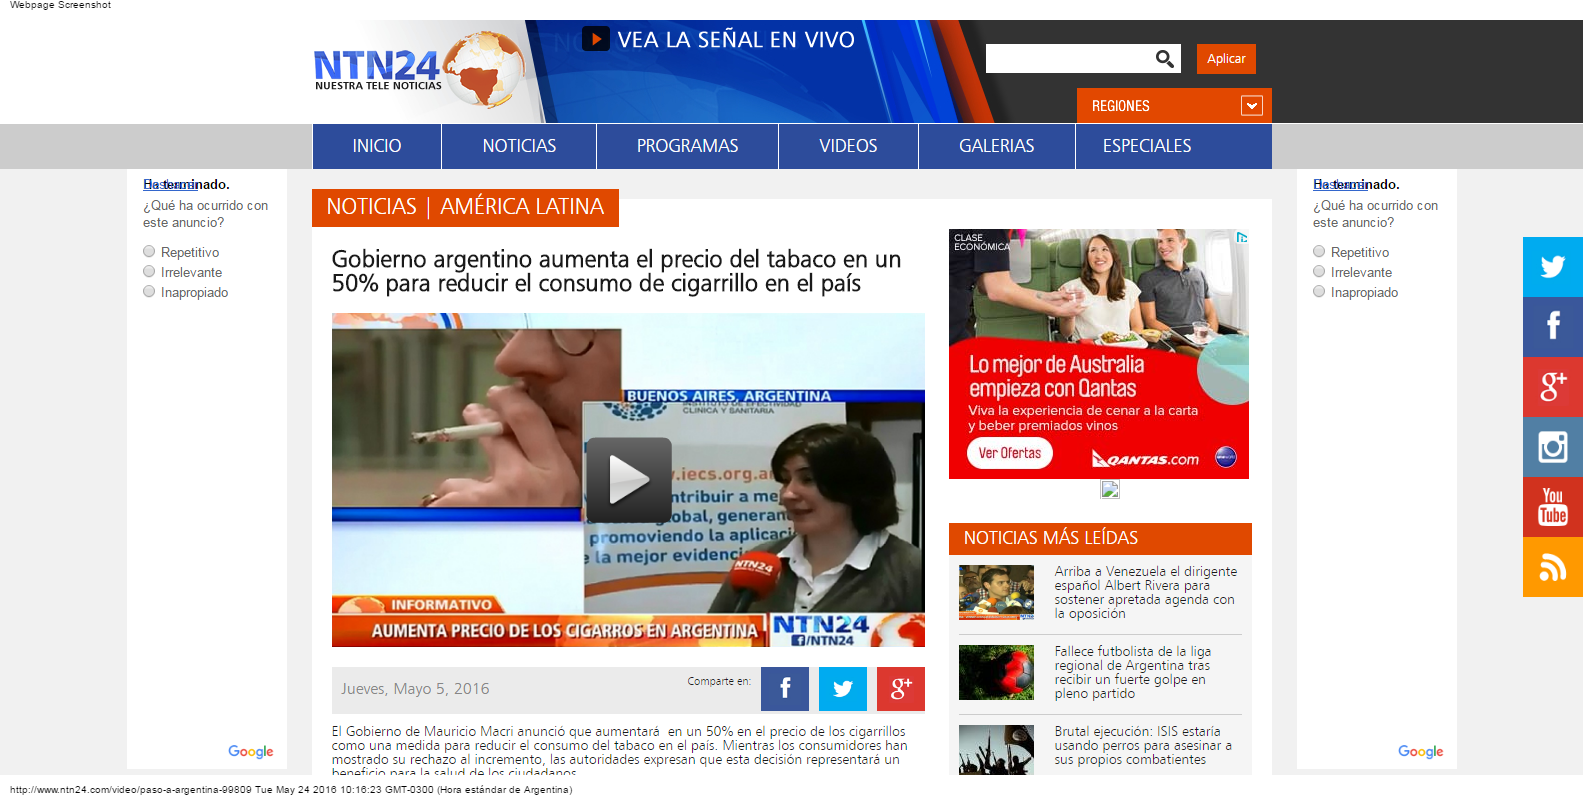Open the Facebook sidebar icon
This screenshot has width=1583, height=795.
pyautogui.click(x=1553, y=327)
